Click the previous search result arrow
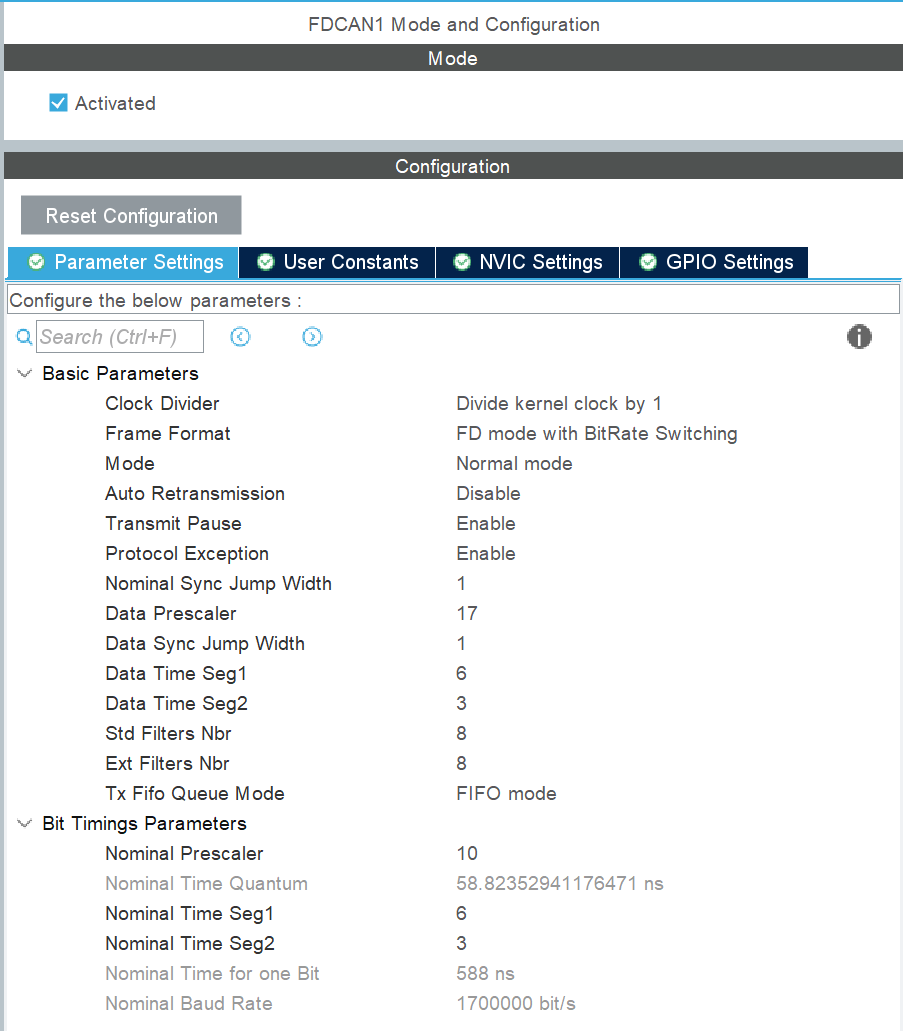Screen dimensions: 903x1031 pos(240,337)
